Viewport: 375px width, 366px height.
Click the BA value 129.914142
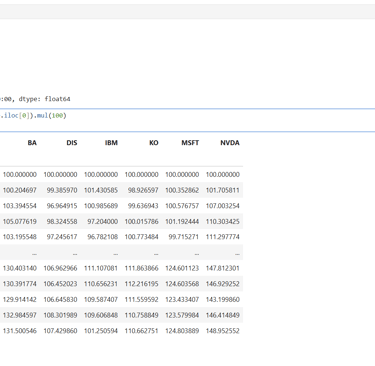20,300
